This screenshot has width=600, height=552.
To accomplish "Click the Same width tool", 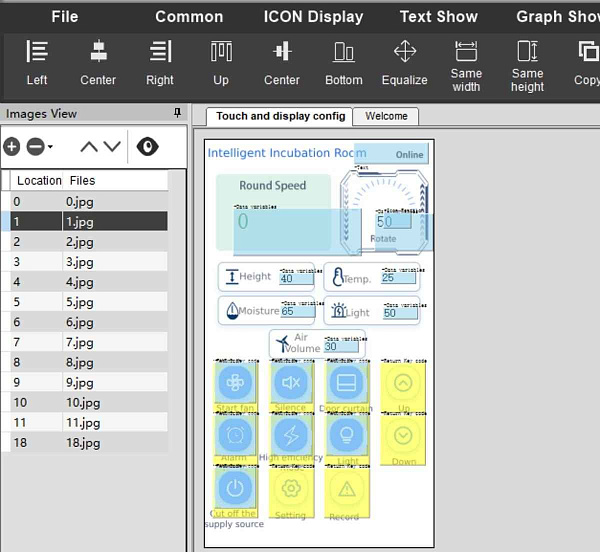I will pyautogui.click(x=466, y=62).
